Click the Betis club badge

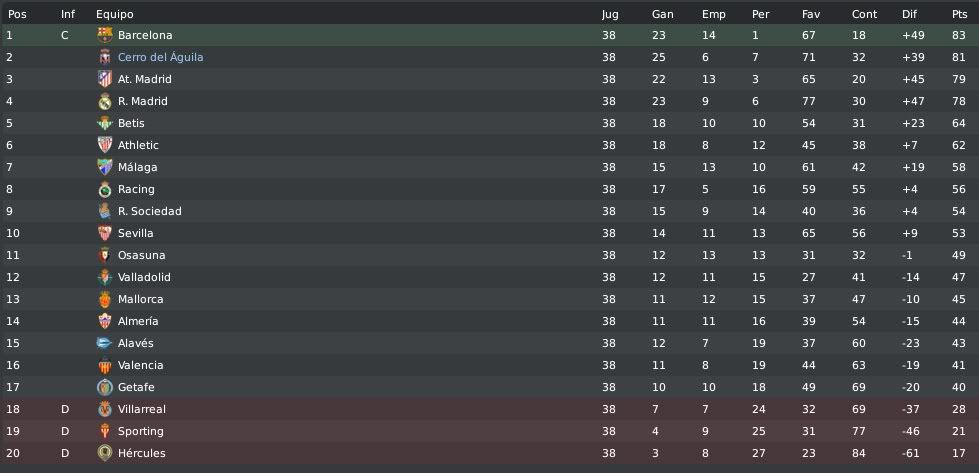(105, 123)
